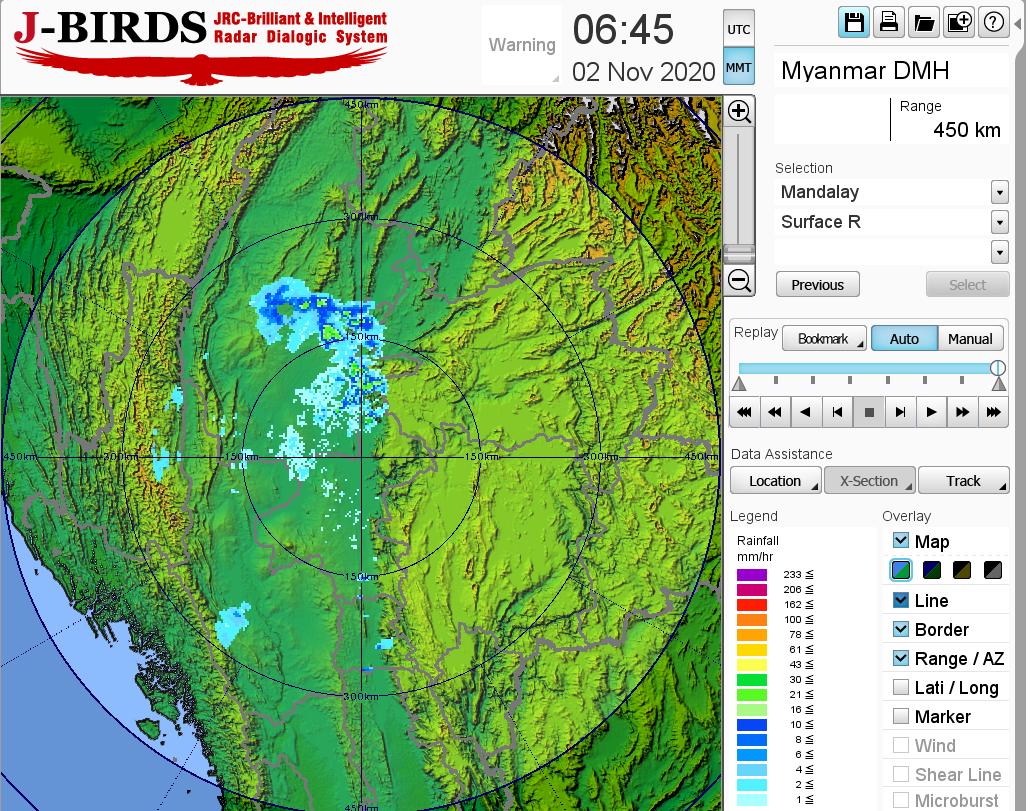The width and height of the screenshot is (1030, 811).
Task: Click the Previous button
Action: point(817,285)
